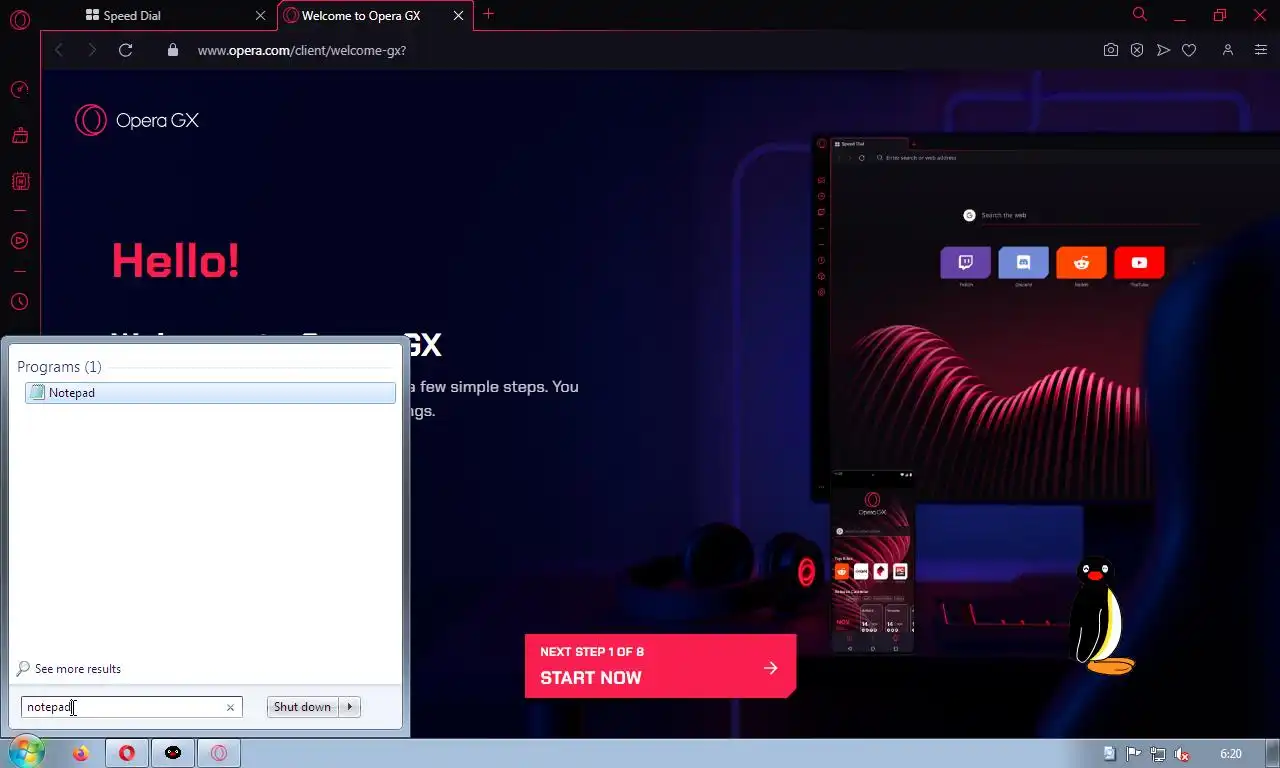Screen dimensions: 1280x768
Task: Click the Shut down button
Action: [303, 707]
